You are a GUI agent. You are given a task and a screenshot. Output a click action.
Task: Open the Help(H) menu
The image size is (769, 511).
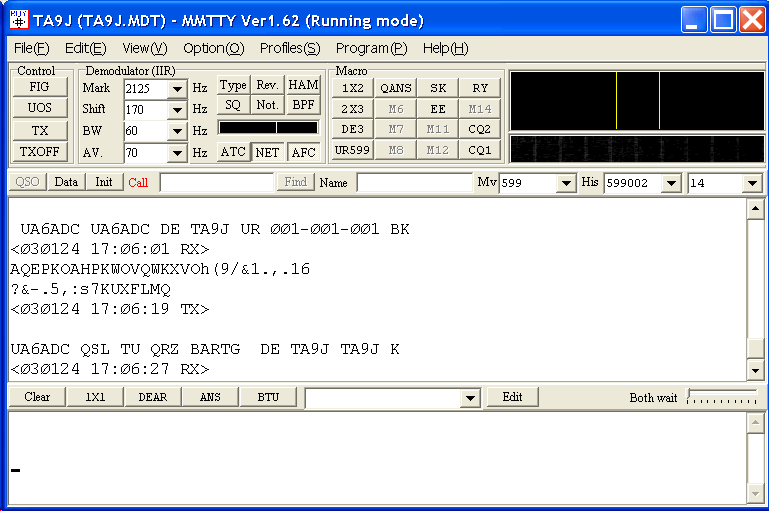445,48
